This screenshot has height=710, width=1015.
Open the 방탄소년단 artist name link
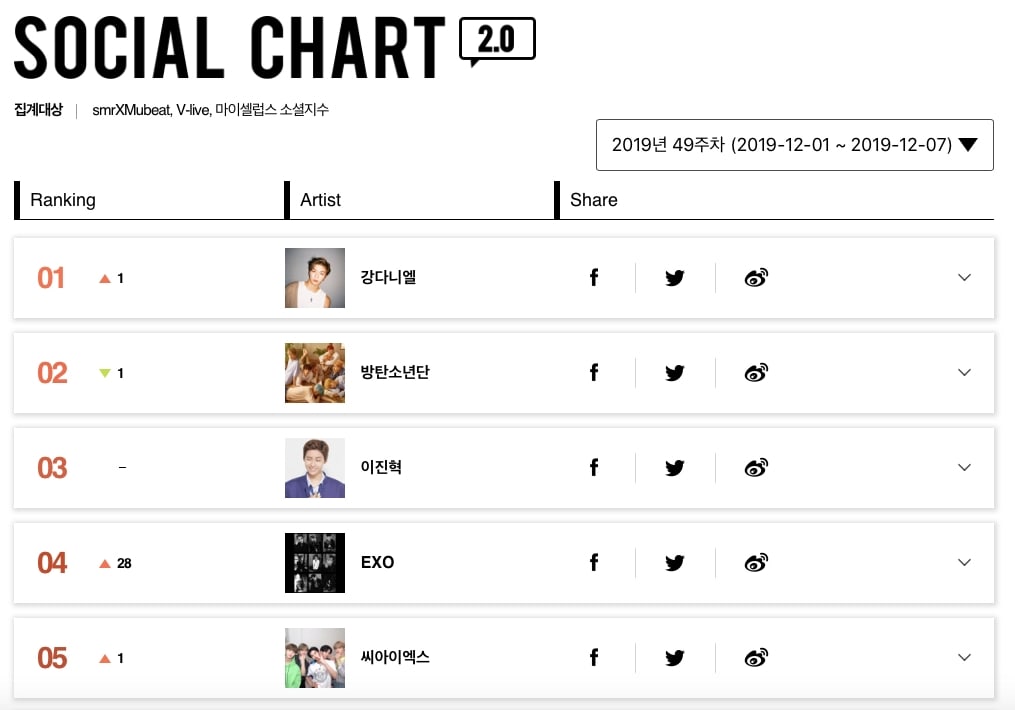pos(395,373)
